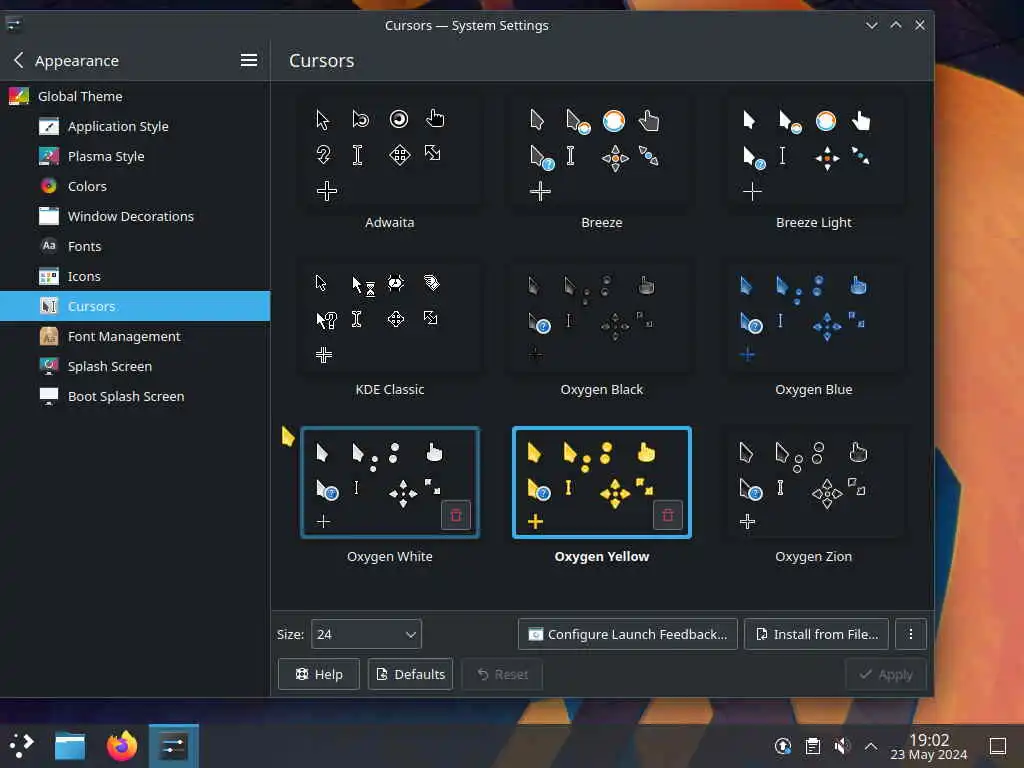The height and width of the screenshot is (768, 1024).
Task: Click the Help button
Action: (x=319, y=674)
